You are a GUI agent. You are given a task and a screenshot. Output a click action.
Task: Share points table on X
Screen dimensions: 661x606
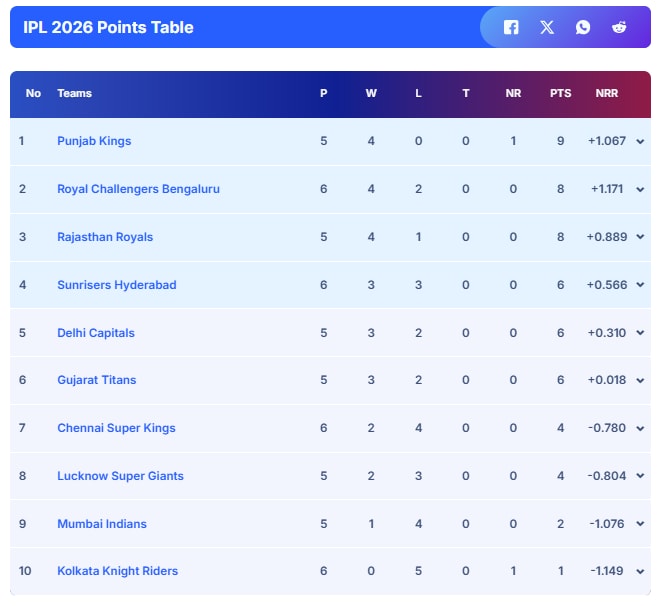(547, 28)
